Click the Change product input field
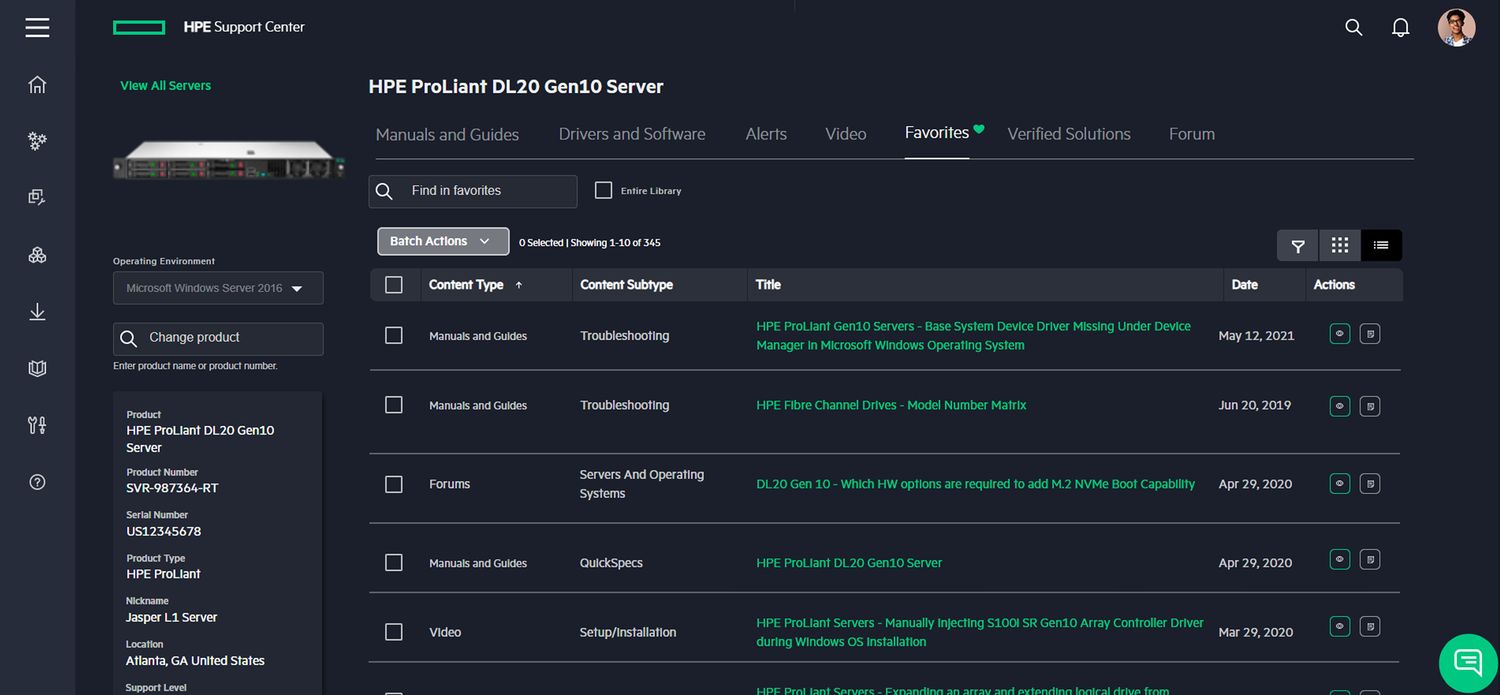This screenshot has height=695, width=1500. coord(218,339)
